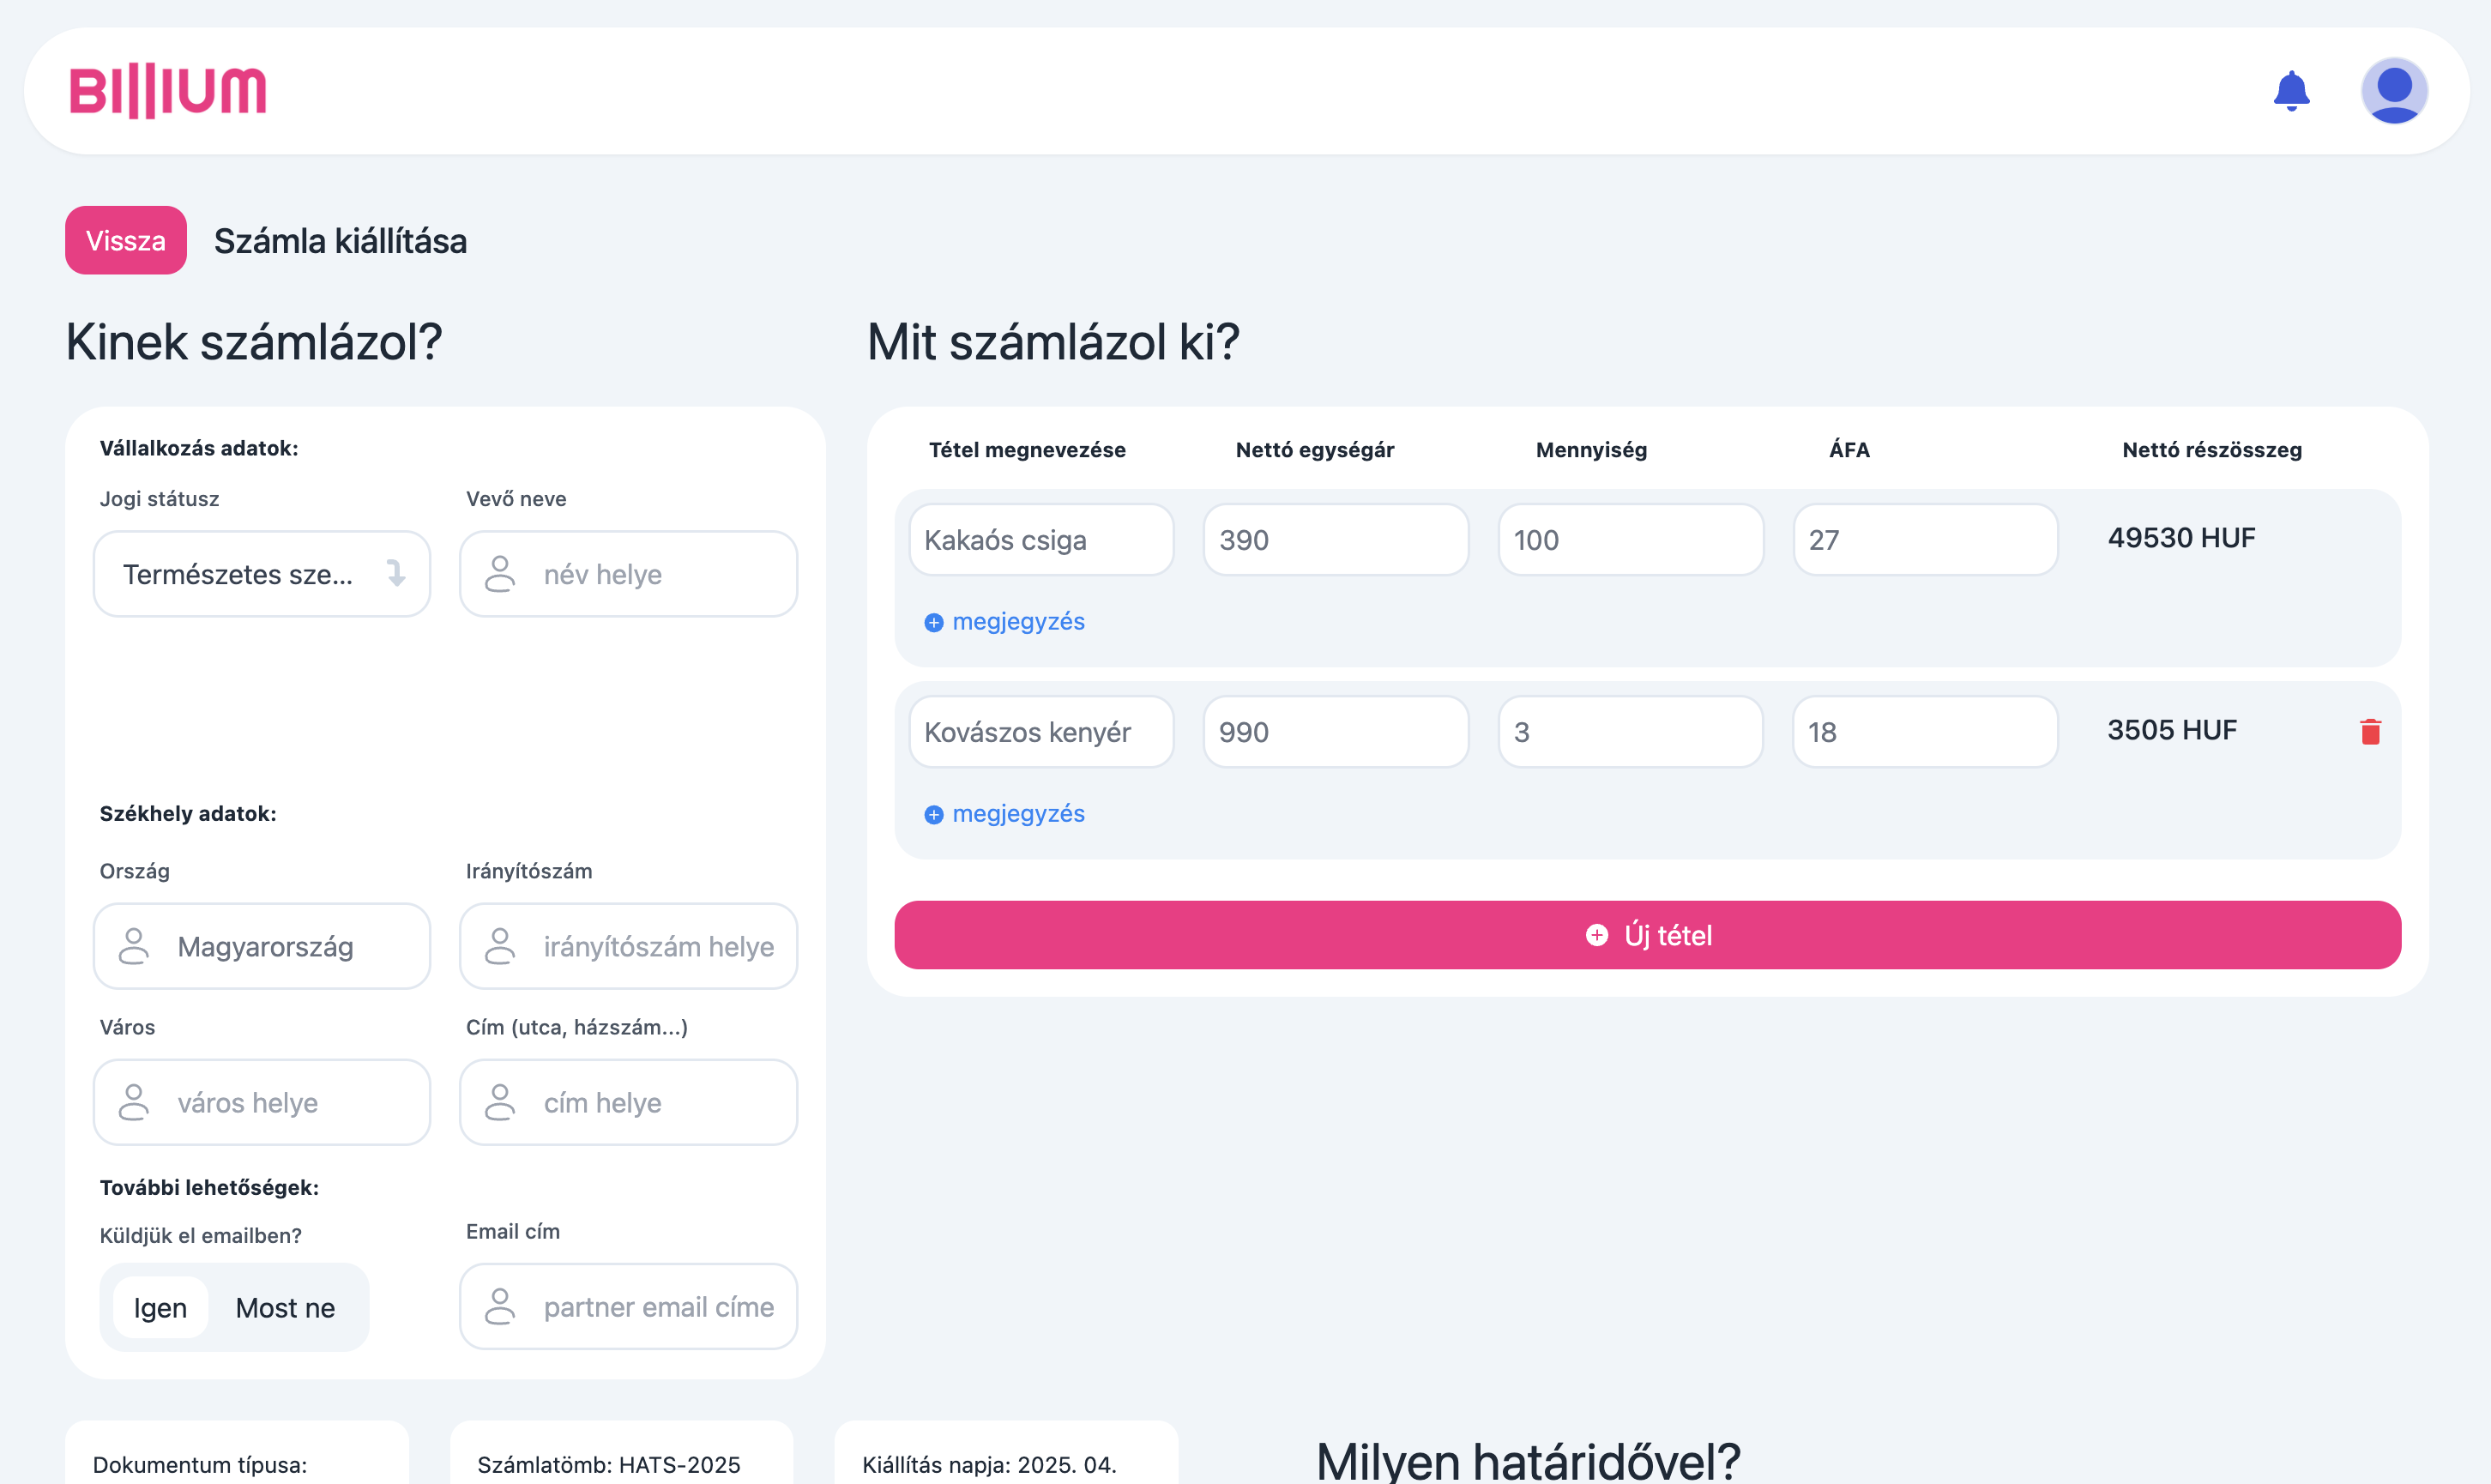Image resolution: width=2491 pixels, height=1484 pixels.
Task: Click plus icon beside Kakaós csiga megjegyzés
Action: (933, 623)
